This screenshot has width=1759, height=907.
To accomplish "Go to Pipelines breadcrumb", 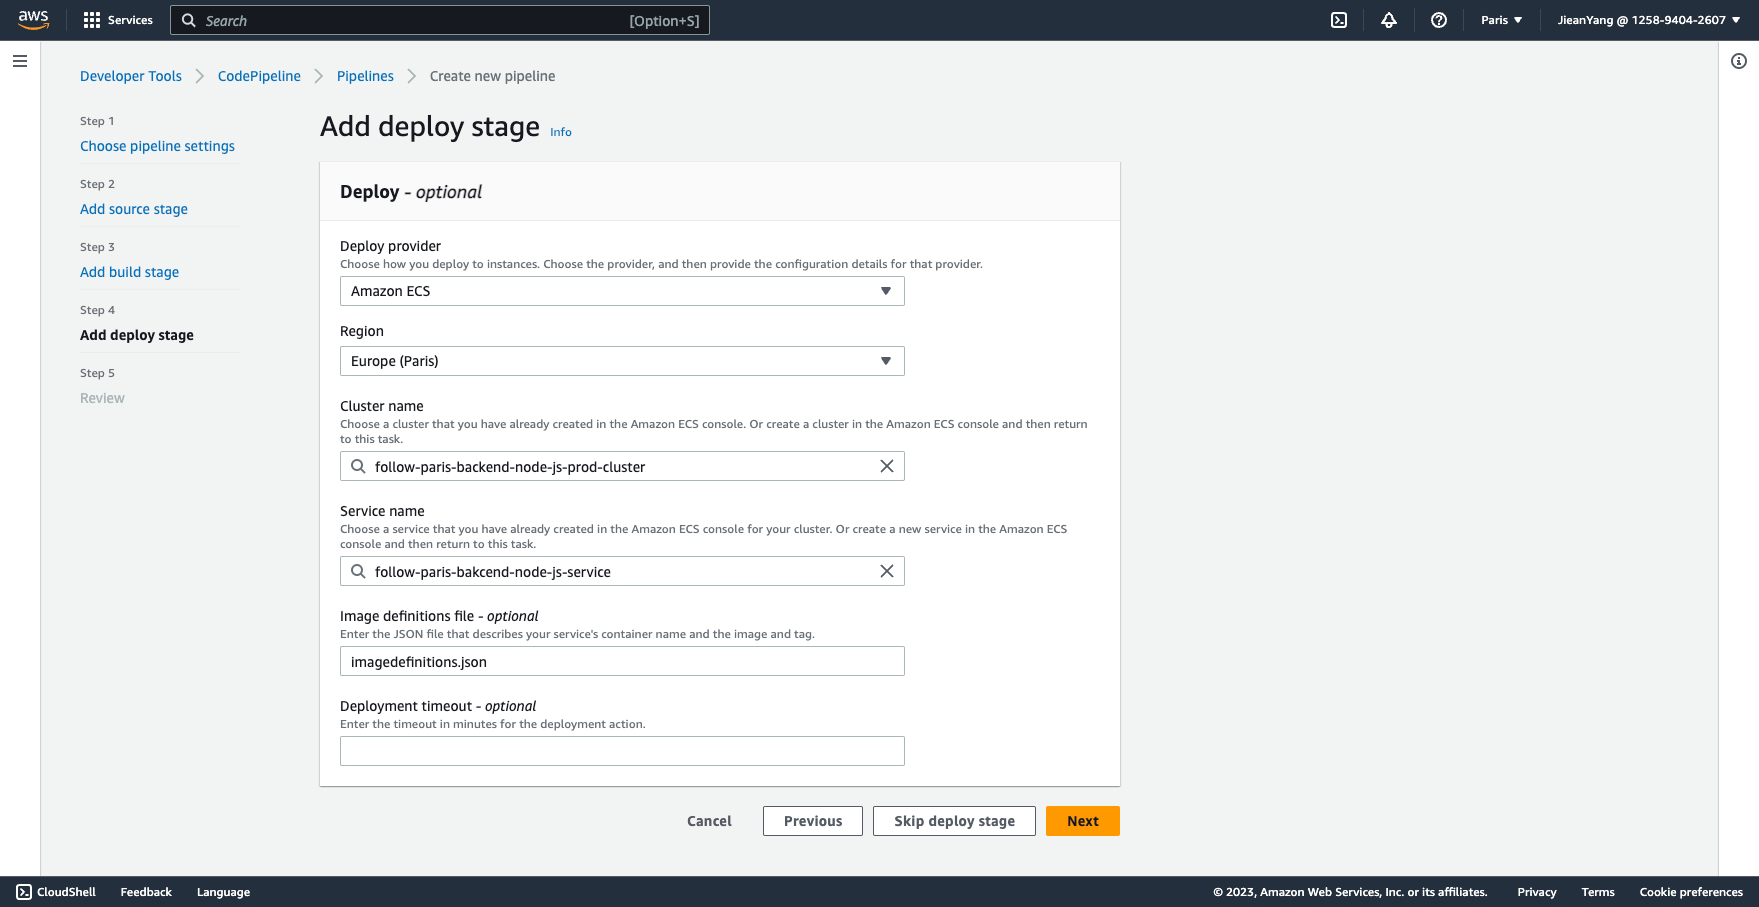I will pyautogui.click(x=365, y=76).
